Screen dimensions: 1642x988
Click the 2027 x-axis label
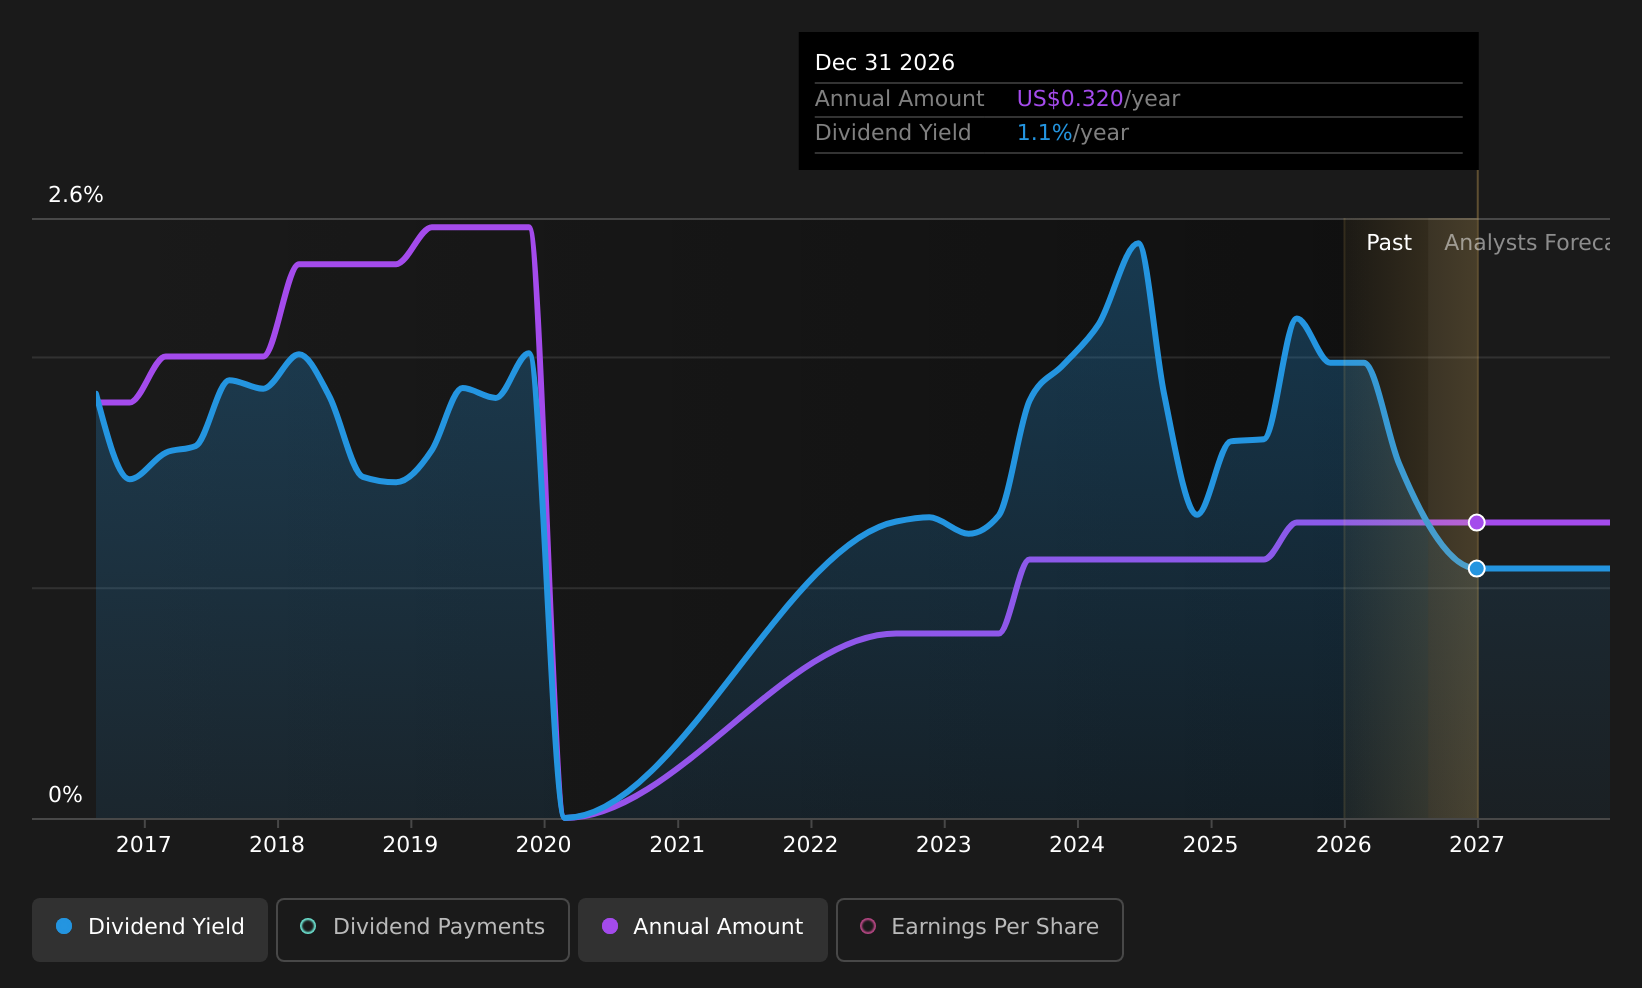click(x=1477, y=845)
